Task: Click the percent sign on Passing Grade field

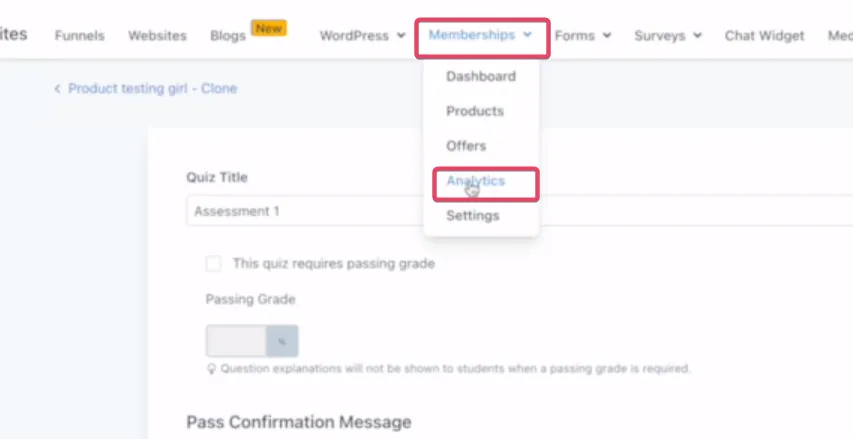Action: (282, 342)
